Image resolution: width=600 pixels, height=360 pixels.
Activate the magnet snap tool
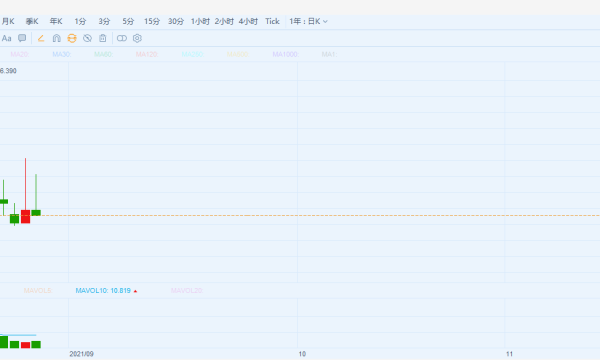pos(57,38)
